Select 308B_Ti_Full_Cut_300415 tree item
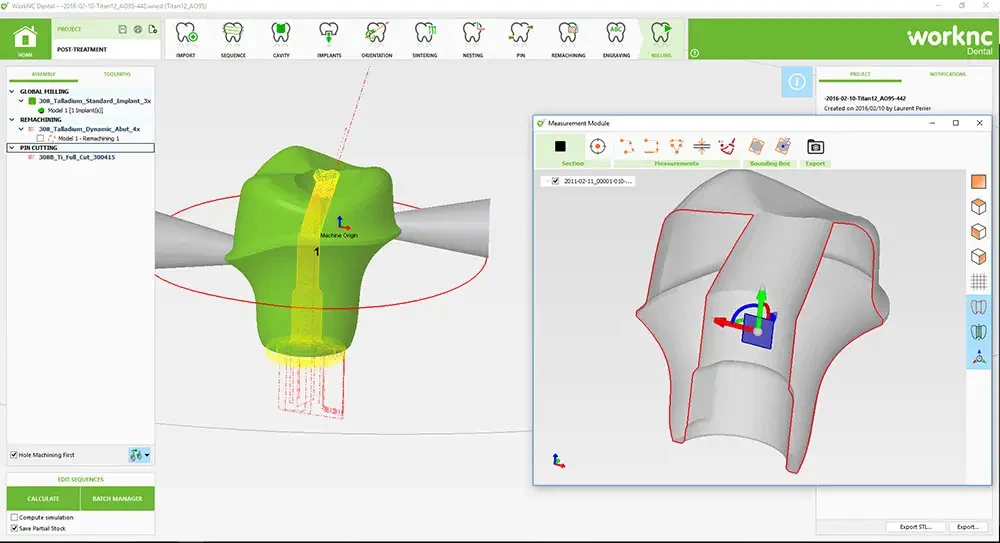This screenshot has height=543, width=1000. 77,157
